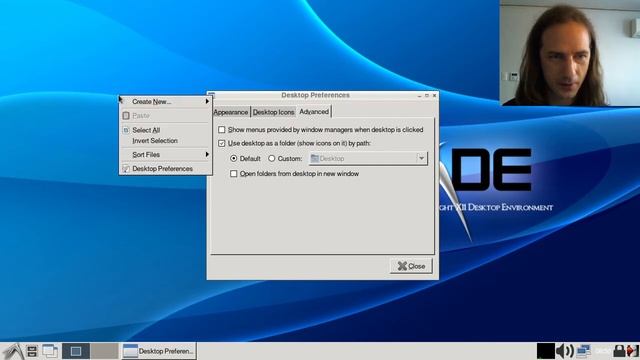Screen dimensions: 640x360
Task: Lock the screen with padlock icon
Action: (619, 351)
